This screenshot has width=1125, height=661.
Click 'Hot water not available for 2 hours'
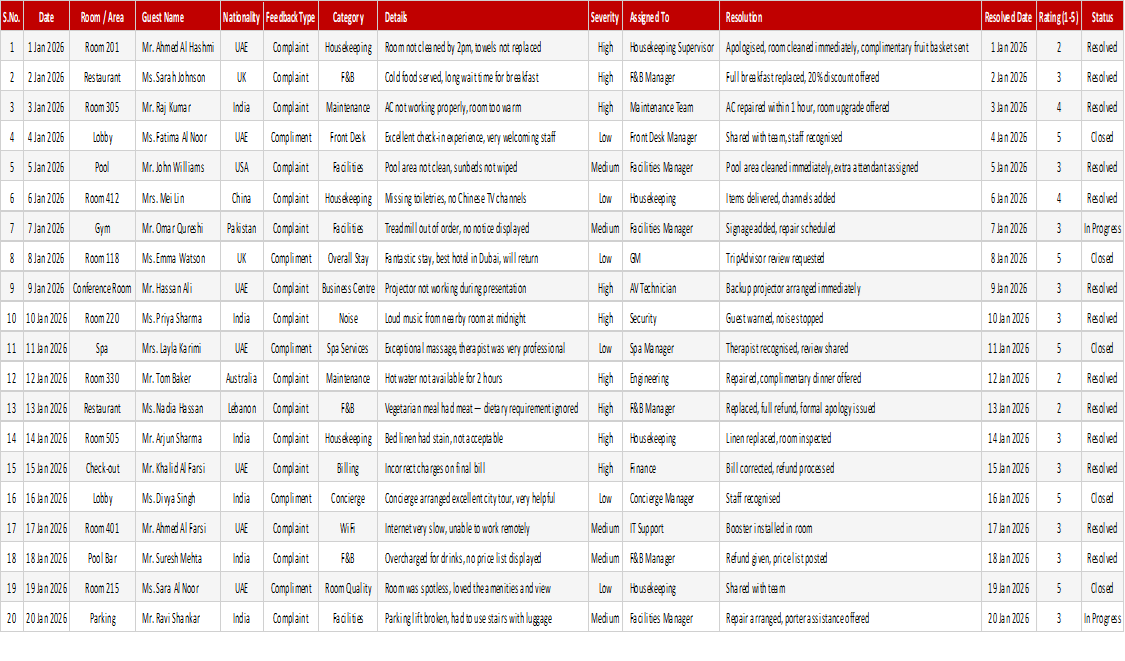click(483, 378)
